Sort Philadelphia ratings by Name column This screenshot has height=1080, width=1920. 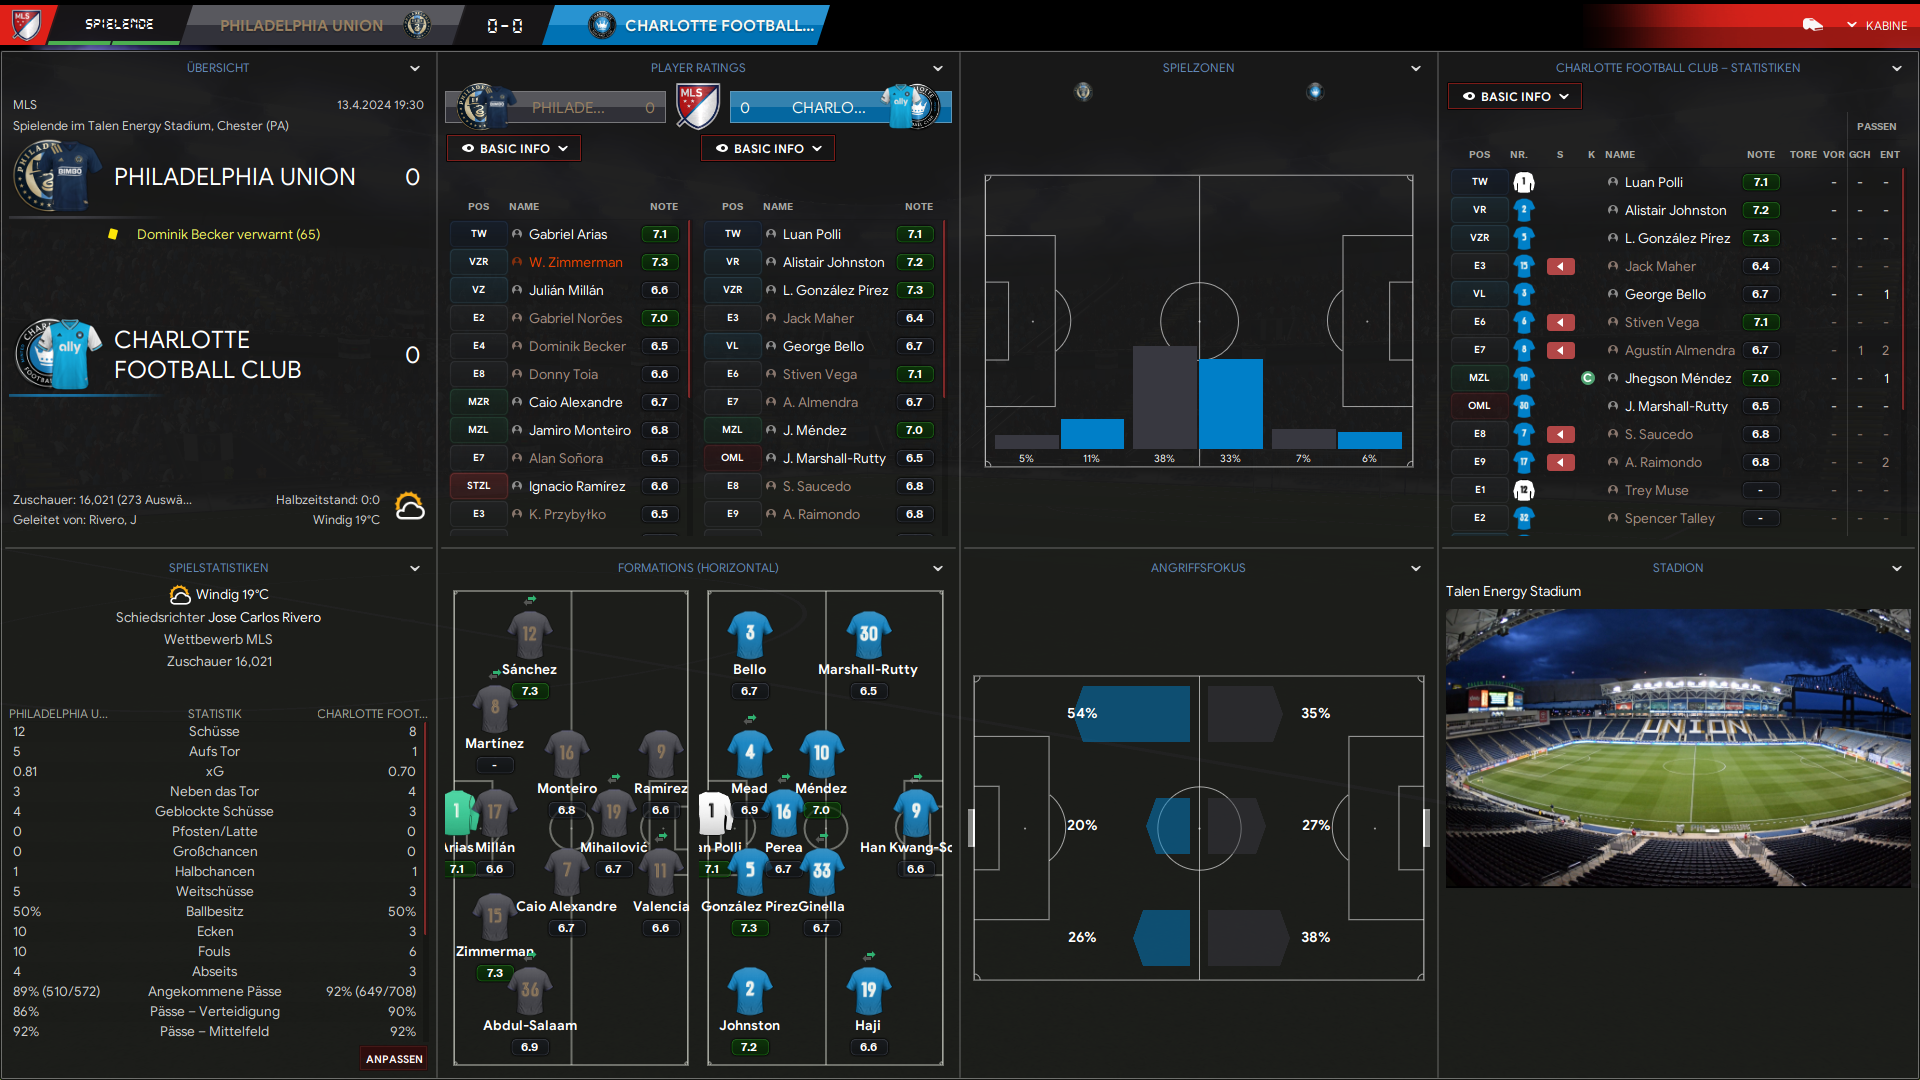coord(524,206)
